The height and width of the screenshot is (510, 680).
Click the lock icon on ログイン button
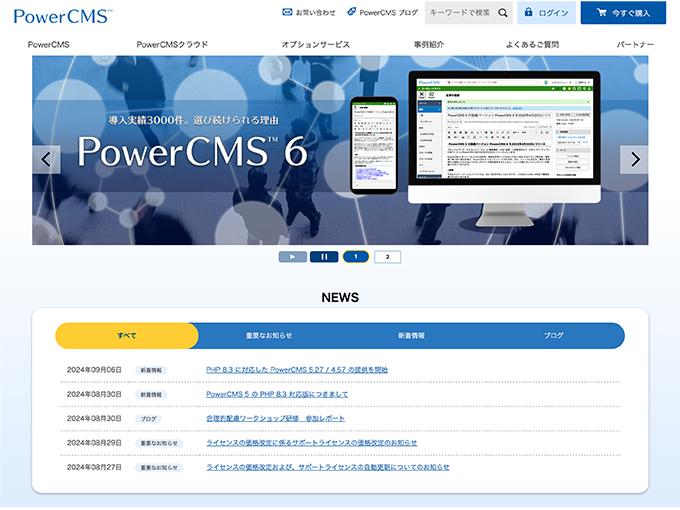tap(528, 12)
